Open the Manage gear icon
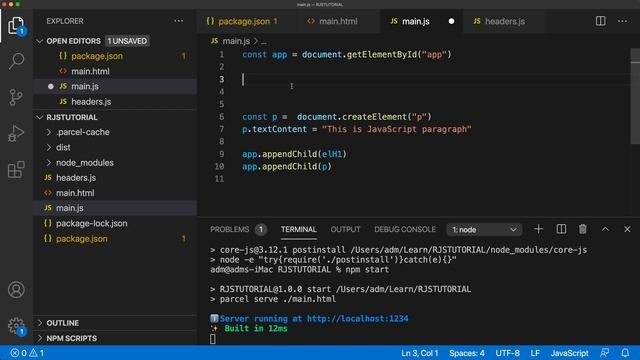 (x=16, y=326)
